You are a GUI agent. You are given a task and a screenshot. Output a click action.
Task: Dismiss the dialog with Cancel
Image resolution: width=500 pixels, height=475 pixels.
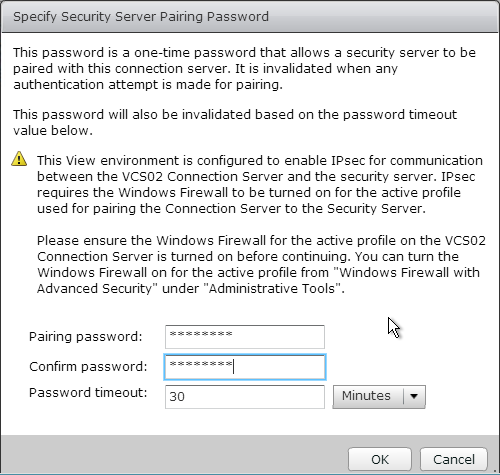pos(454,459)
